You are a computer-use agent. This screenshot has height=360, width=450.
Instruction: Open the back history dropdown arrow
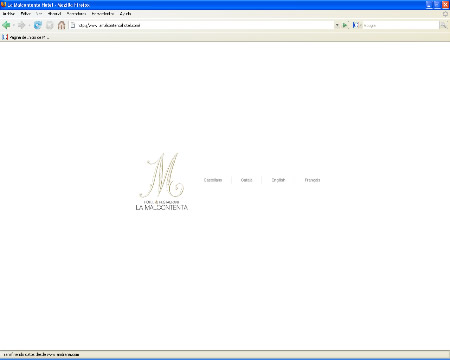13,25
